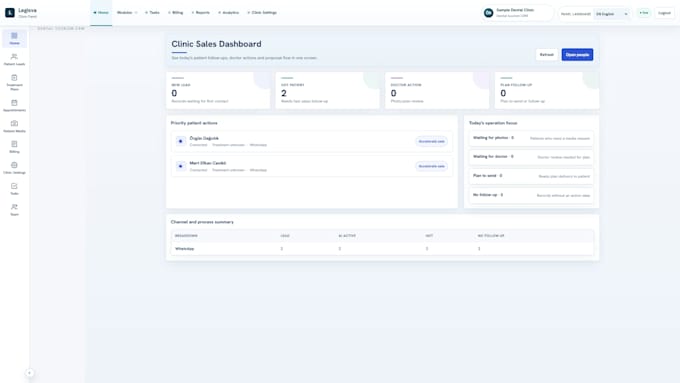The width and height of the screenshot is (680, 383).
Task: Open the Reports top navigation item
Action: (x=201, y=13)
